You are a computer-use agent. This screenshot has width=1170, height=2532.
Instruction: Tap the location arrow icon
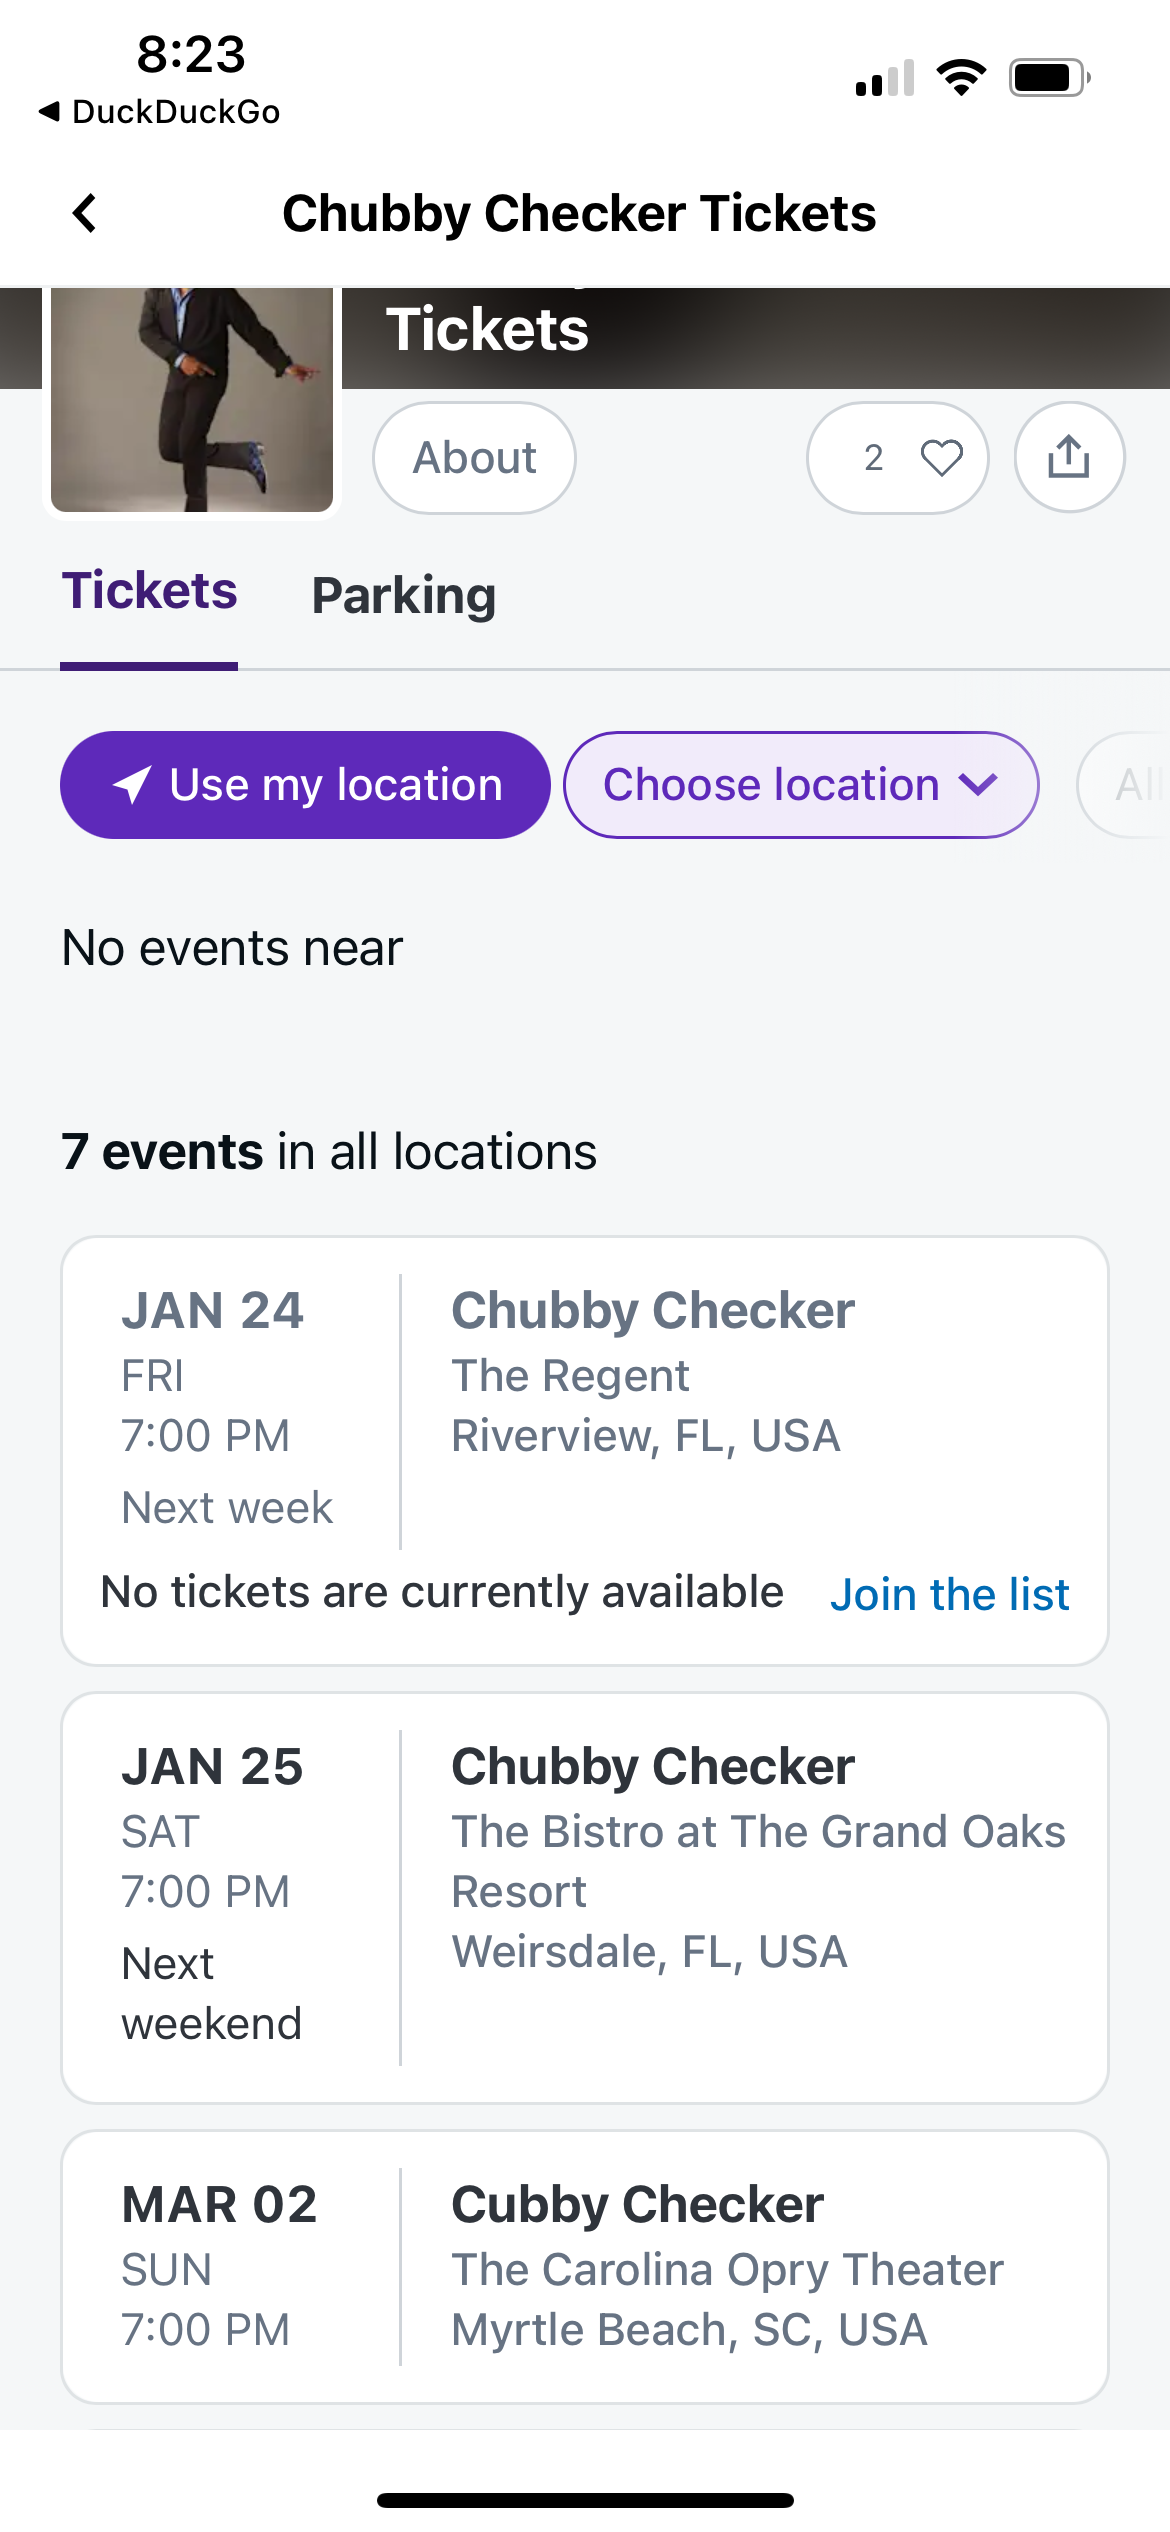(x=132, y=785)
